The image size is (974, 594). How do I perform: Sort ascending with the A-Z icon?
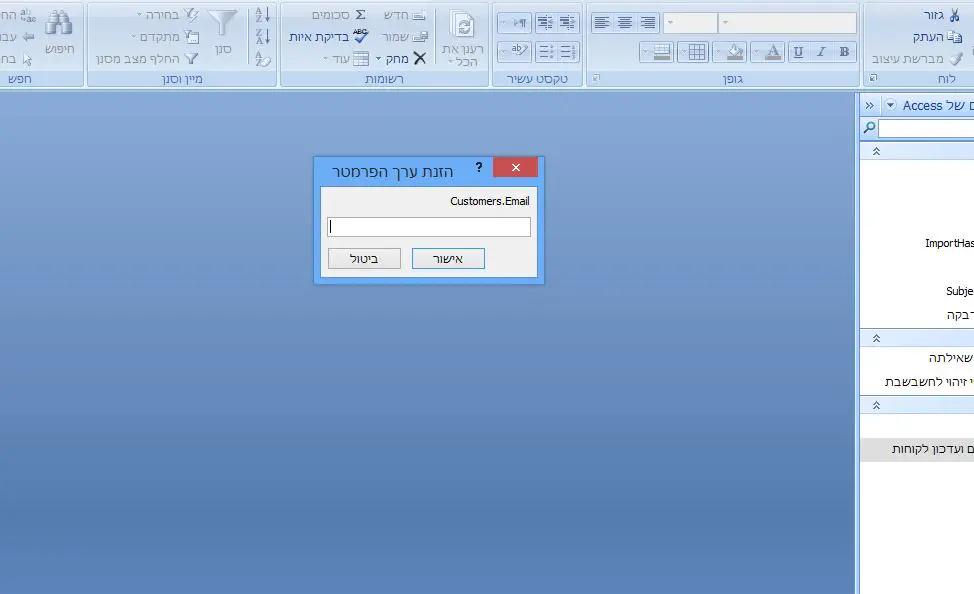(263, 15)
